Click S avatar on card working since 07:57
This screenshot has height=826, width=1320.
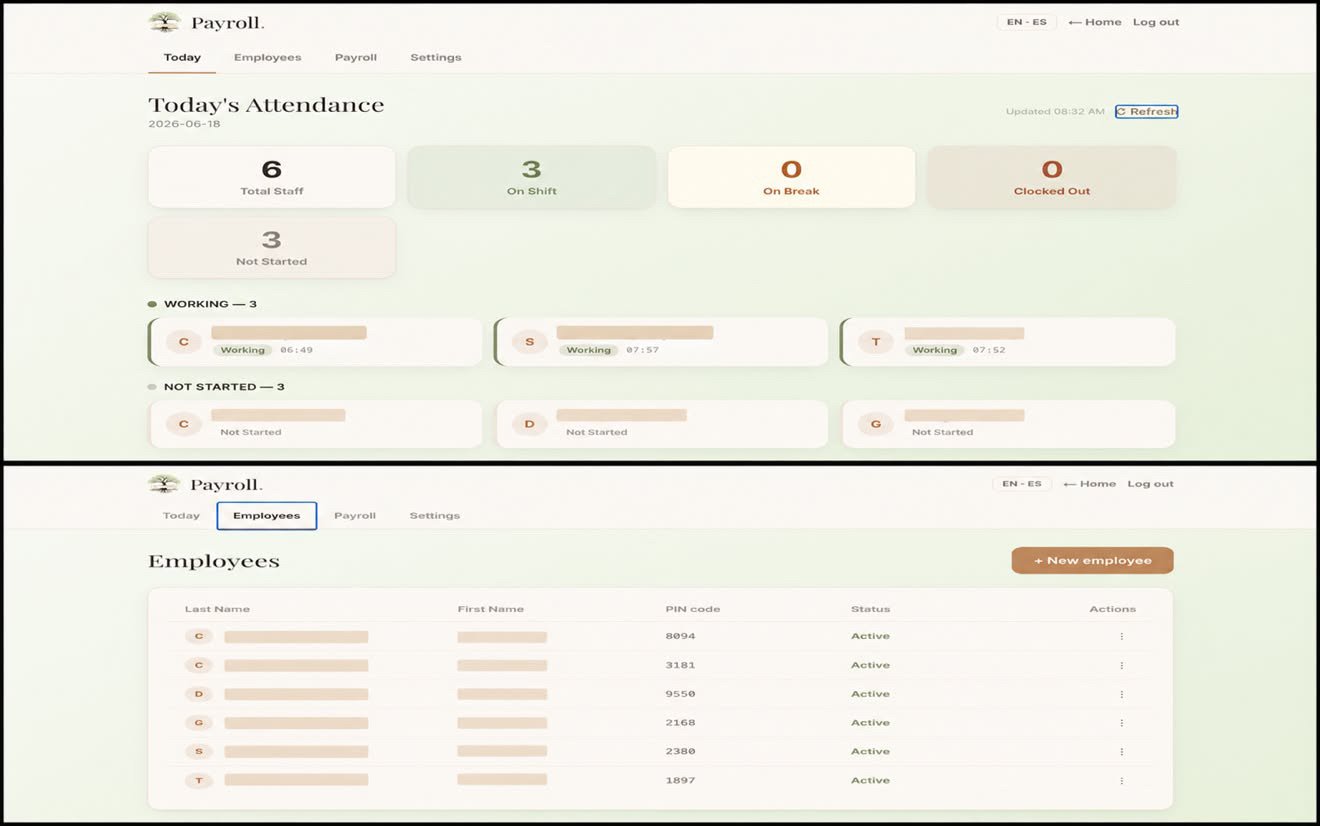coord(529,342)
